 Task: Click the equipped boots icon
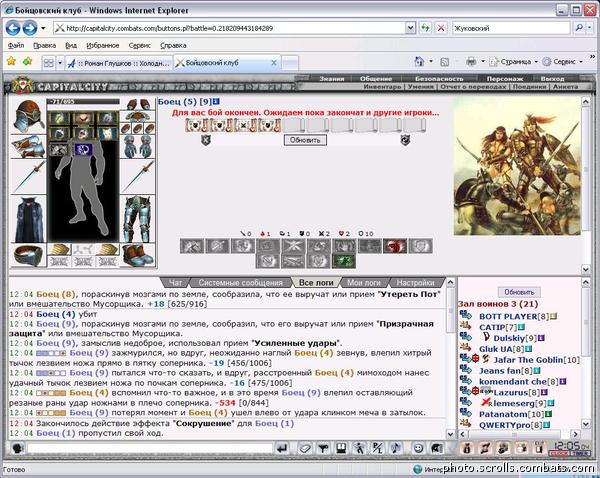tap(138, 255)
